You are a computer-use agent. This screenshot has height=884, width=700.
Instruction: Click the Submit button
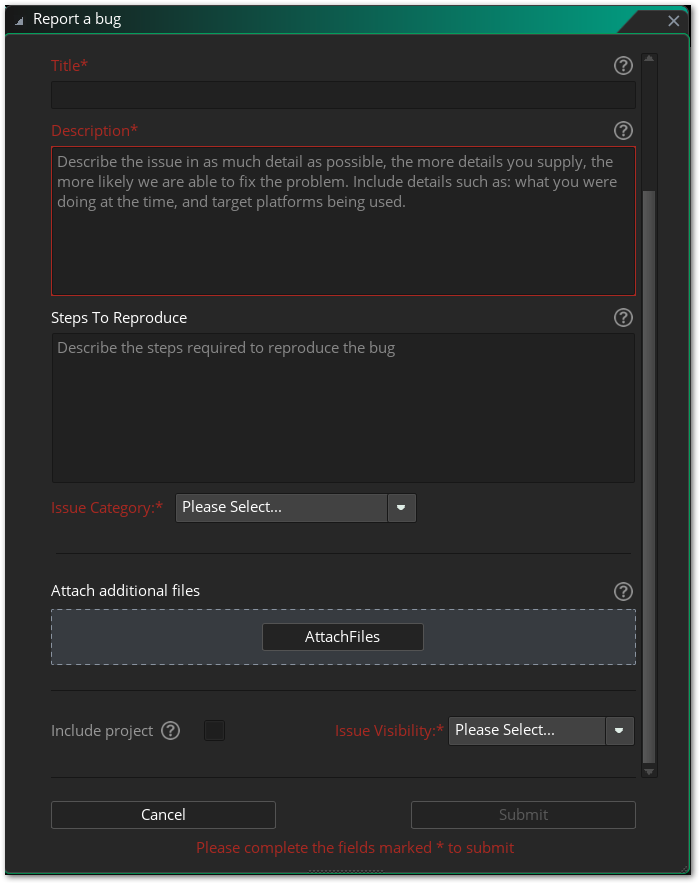523,815
